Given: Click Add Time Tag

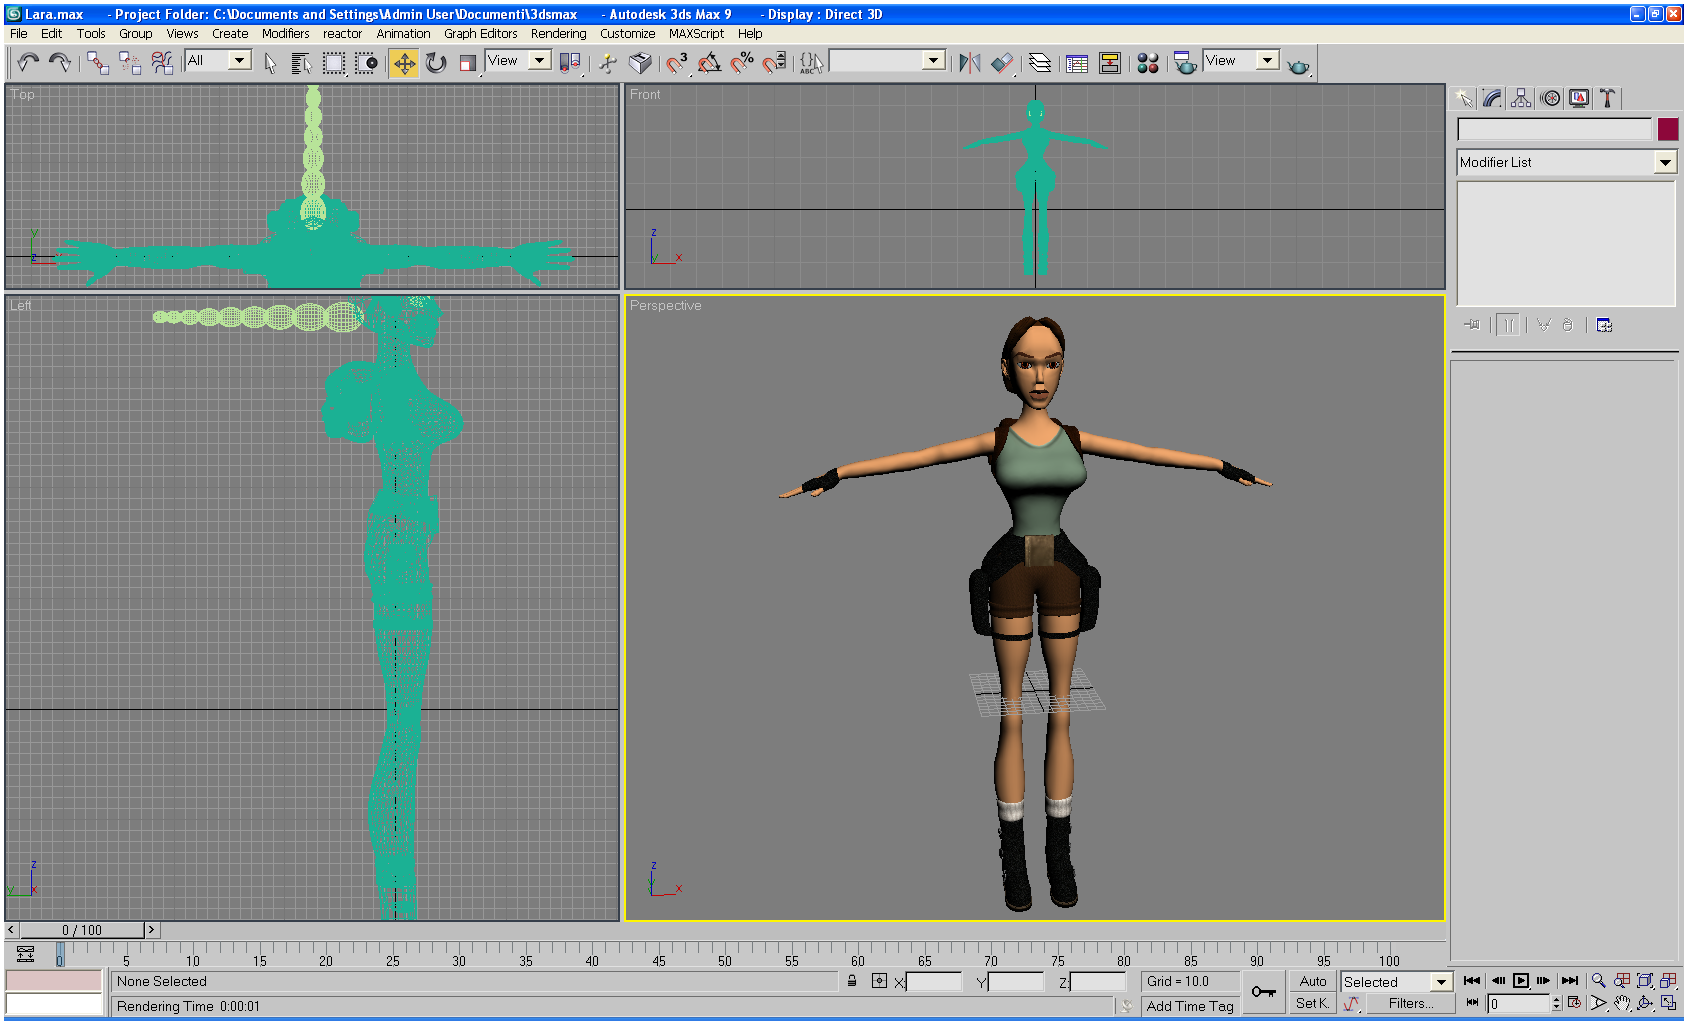Looking at the screenshot, I should pos(1190,1006).
